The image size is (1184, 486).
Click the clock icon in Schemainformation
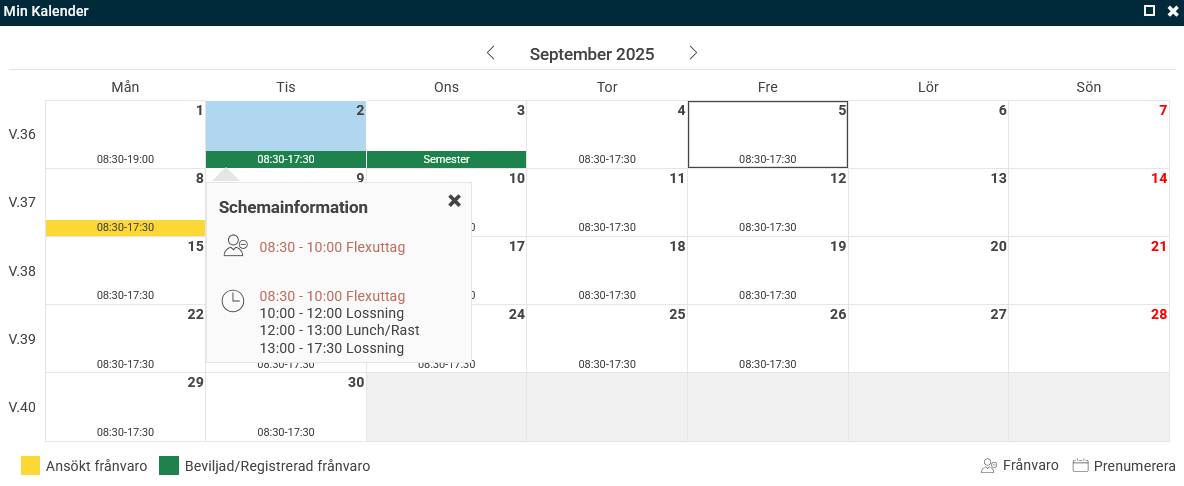point(233,300)
